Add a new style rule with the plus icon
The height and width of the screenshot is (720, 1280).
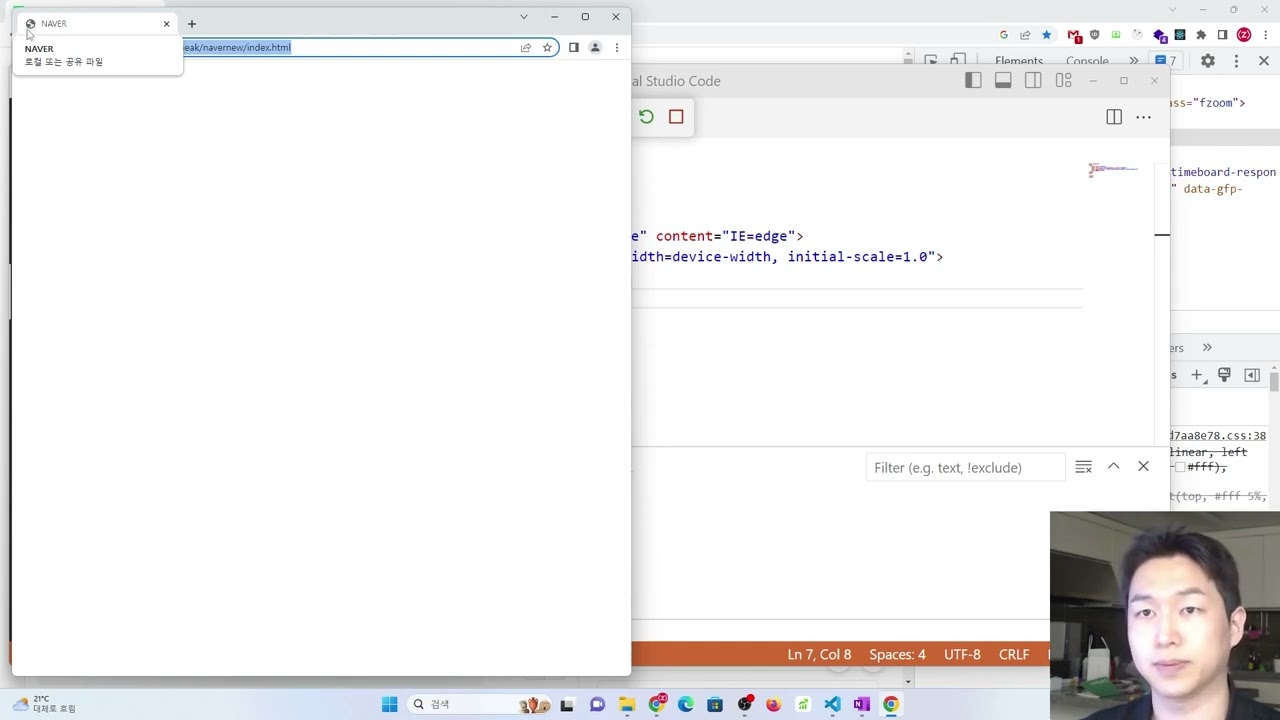(x=1196, y=375)
